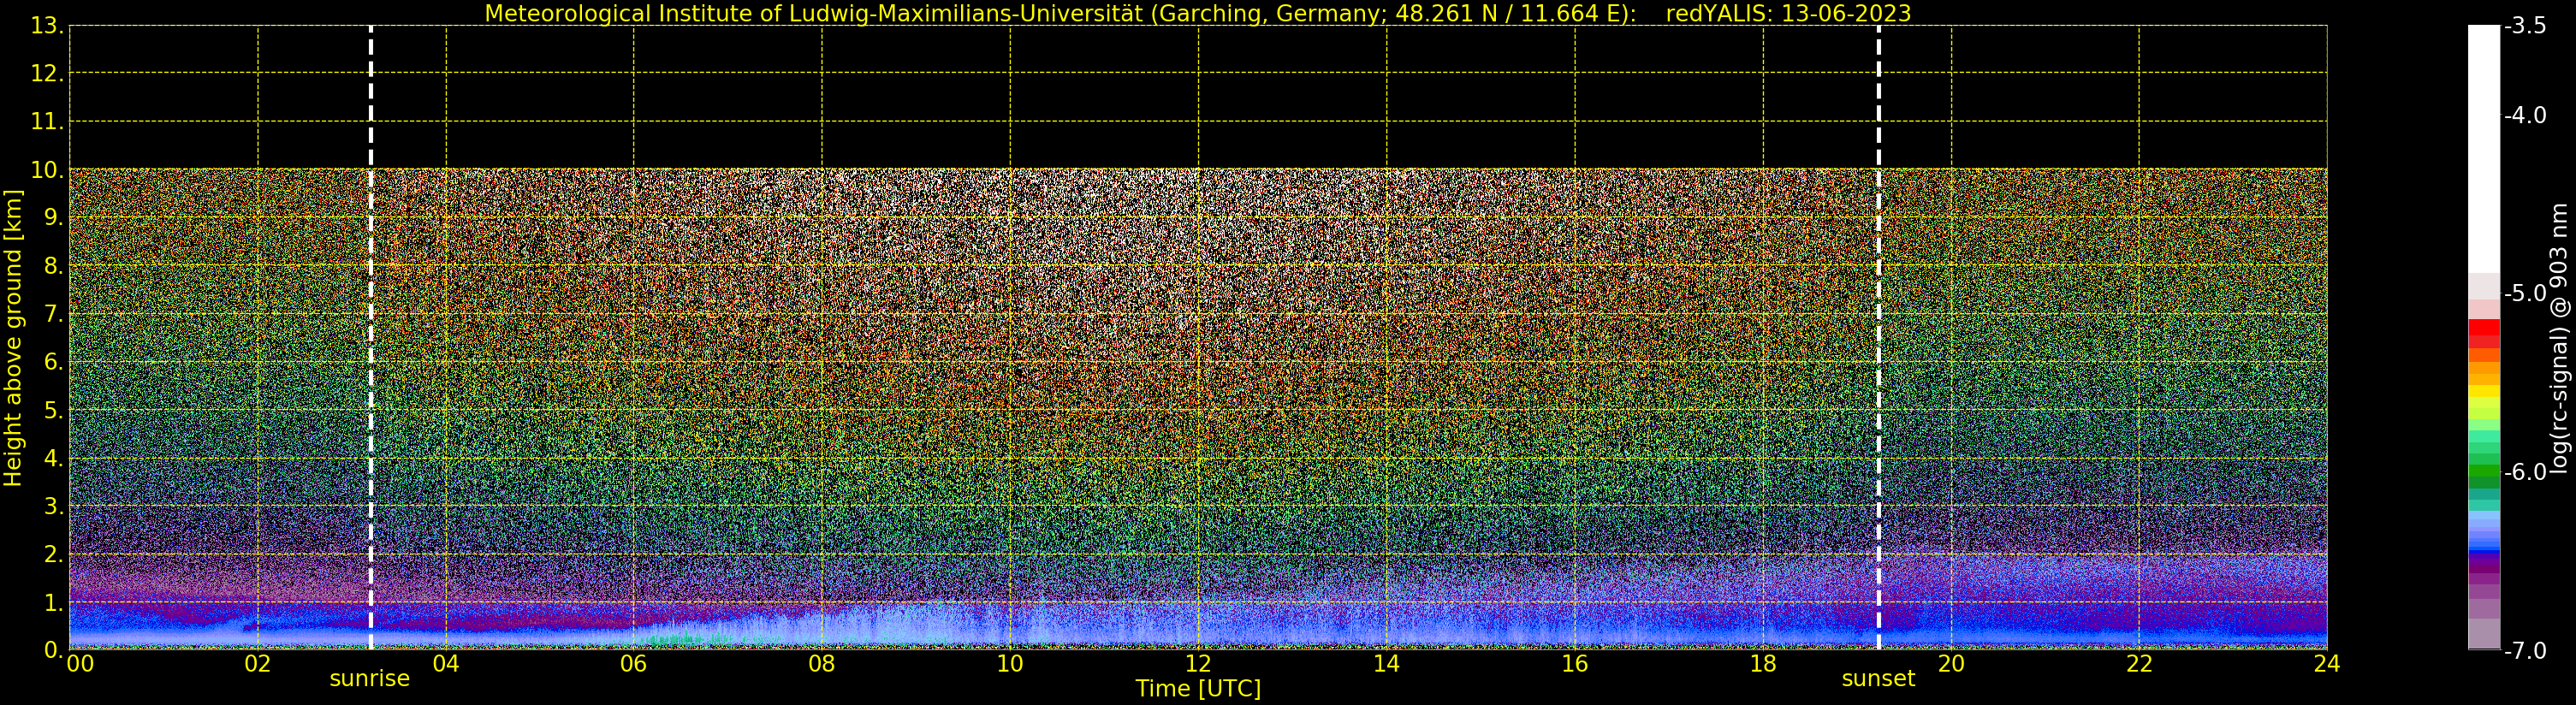
Task: Click the time axis tick label "04"
Action: coord(446,664)
